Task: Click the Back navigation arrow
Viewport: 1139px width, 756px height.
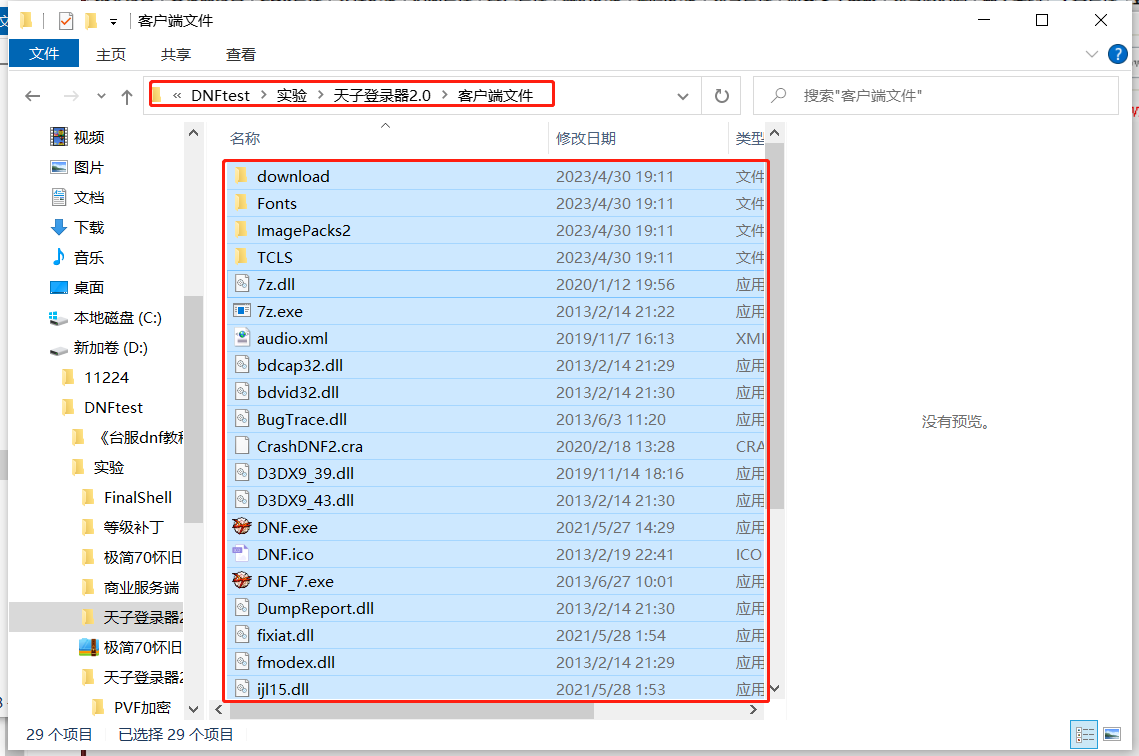Action: pyautogui.click(x=32, y=96)
